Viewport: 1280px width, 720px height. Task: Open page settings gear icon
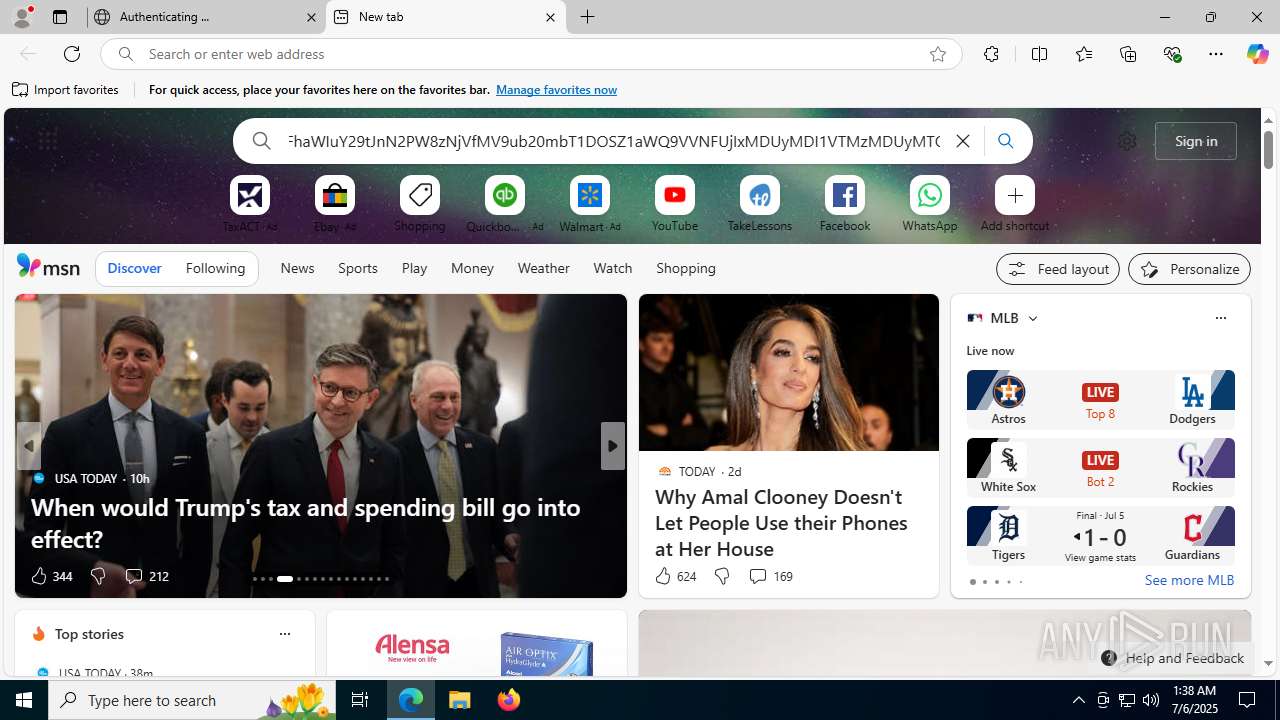1127,141
